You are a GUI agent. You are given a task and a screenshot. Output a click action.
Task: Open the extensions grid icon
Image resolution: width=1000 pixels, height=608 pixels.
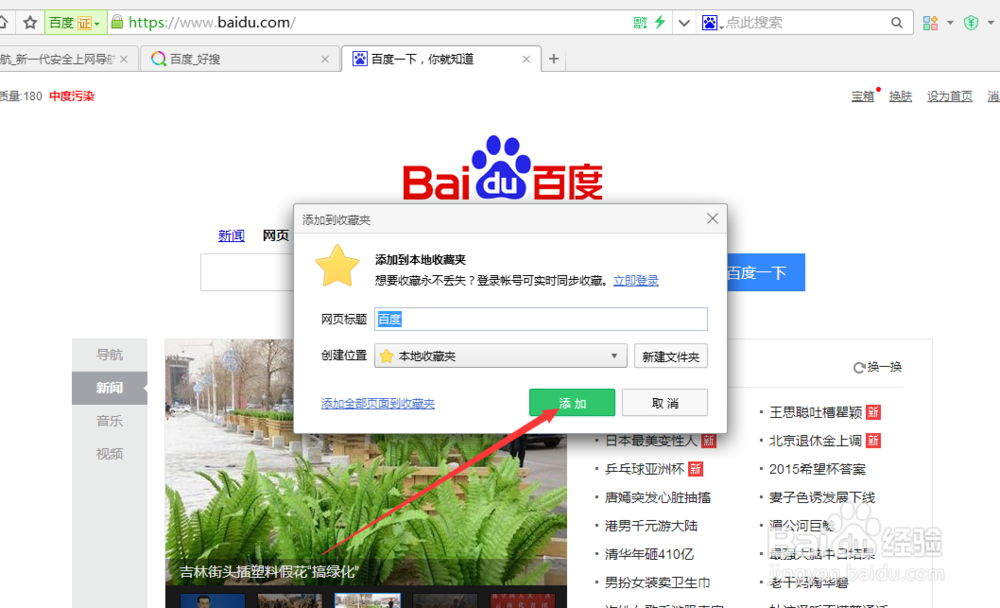point(930,23)
